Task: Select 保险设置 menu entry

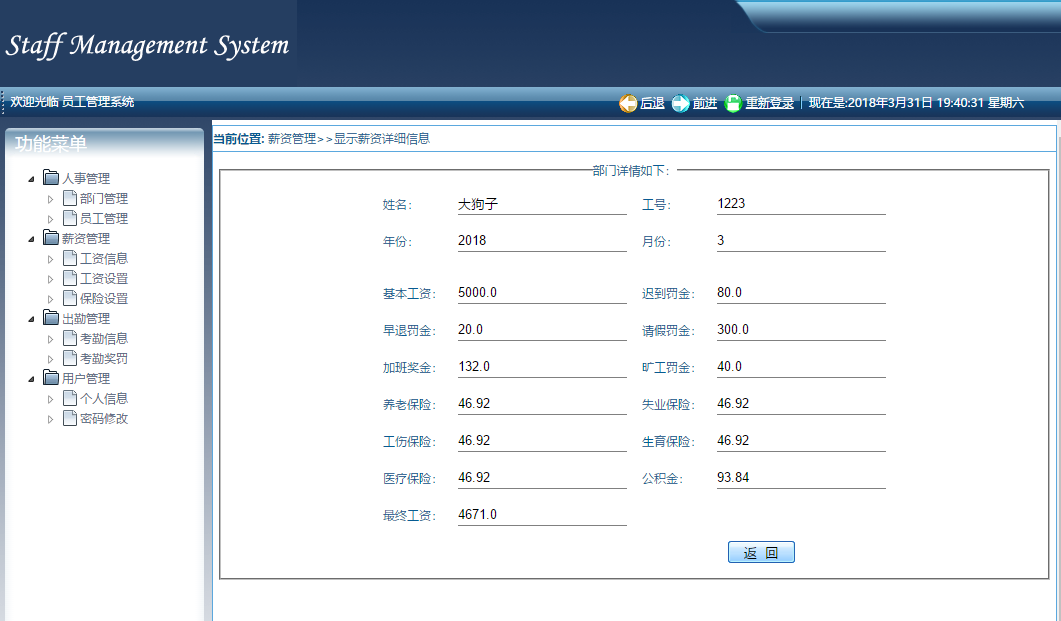Action: [x=104, y=299]
